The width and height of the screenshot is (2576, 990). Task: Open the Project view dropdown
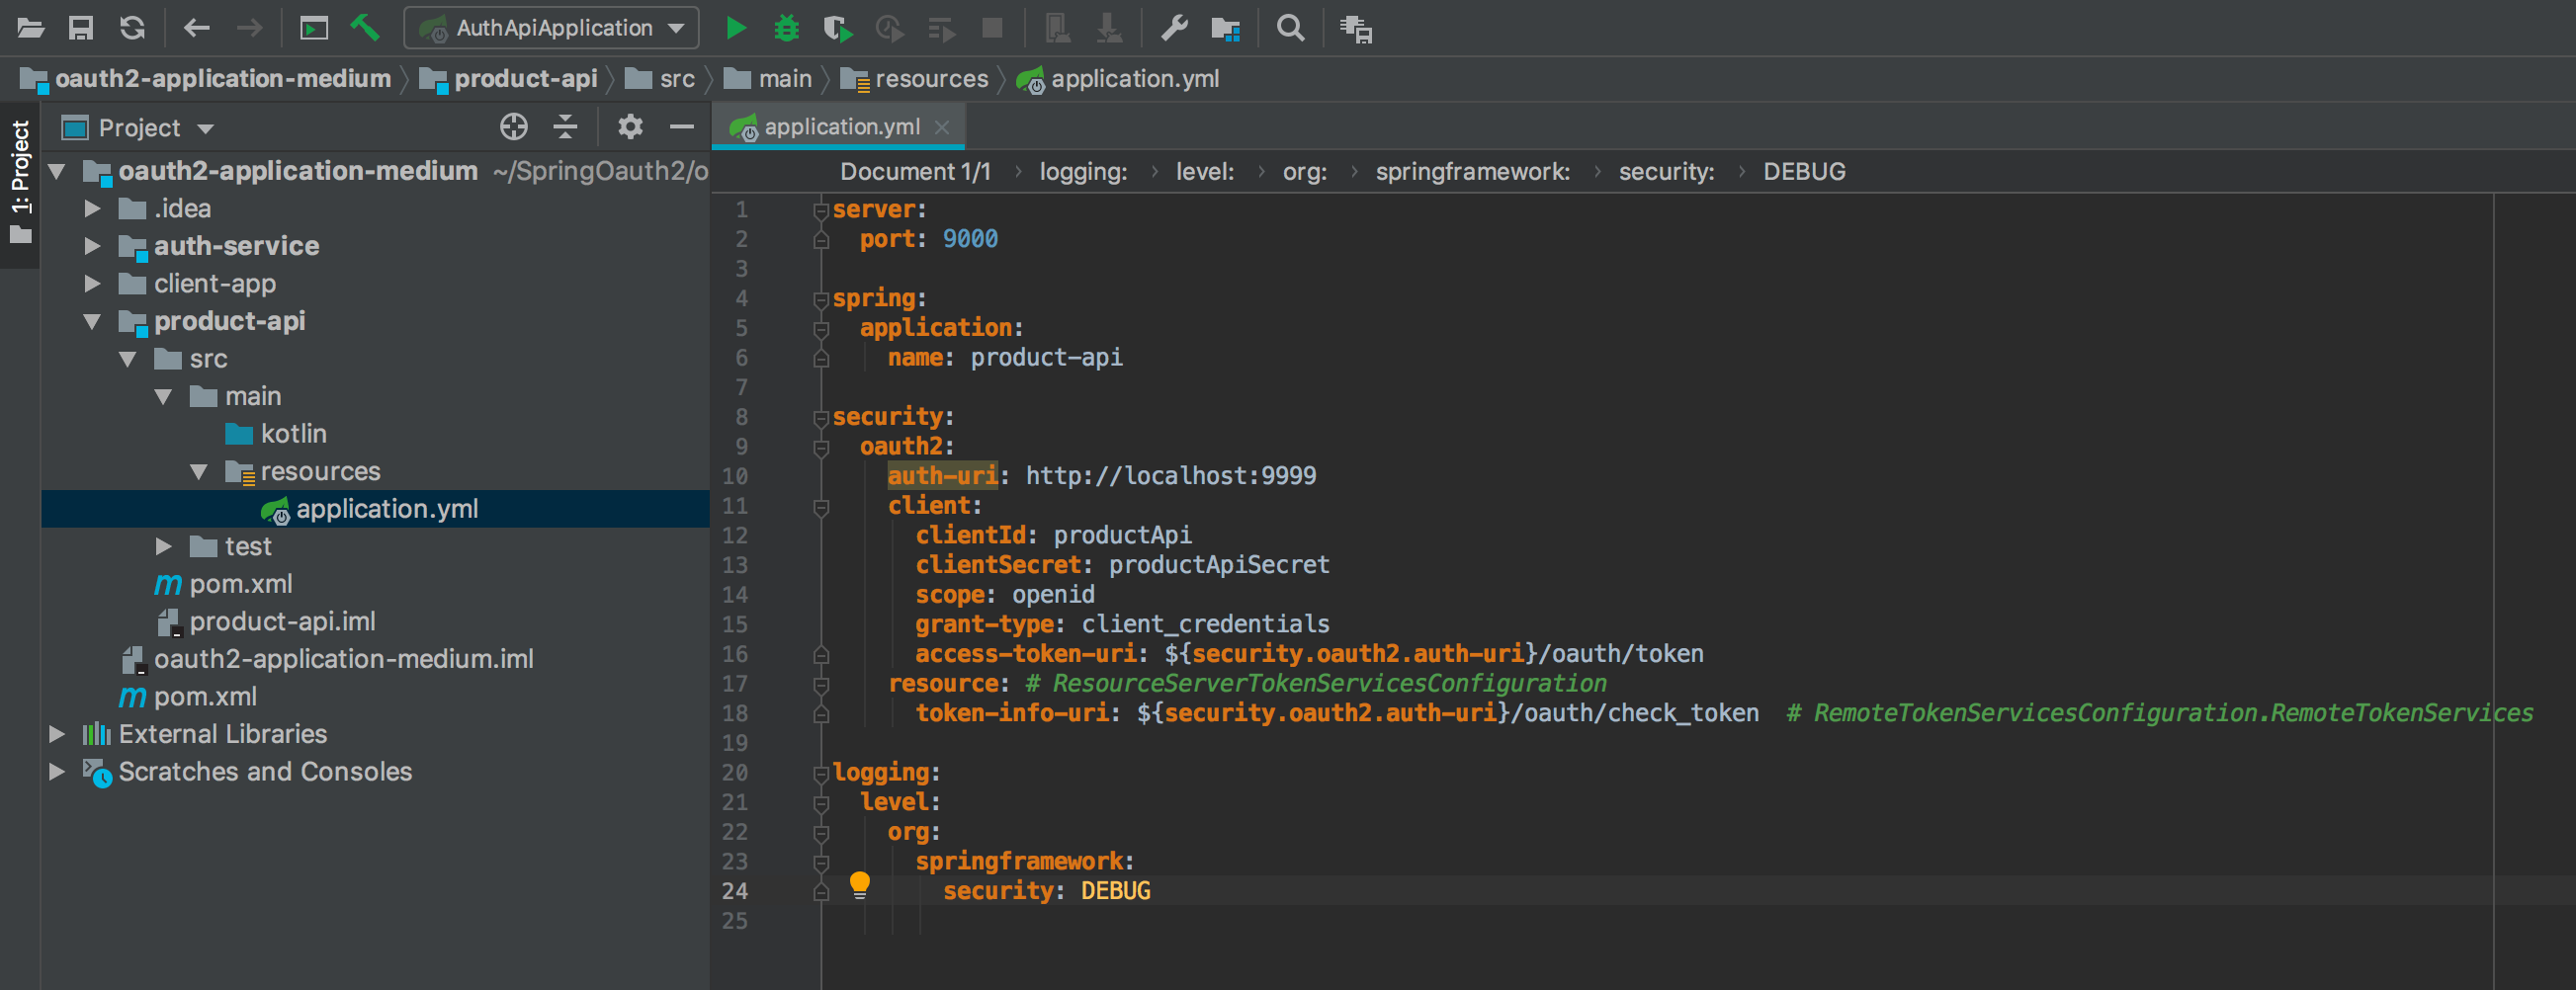coord(139,128)
